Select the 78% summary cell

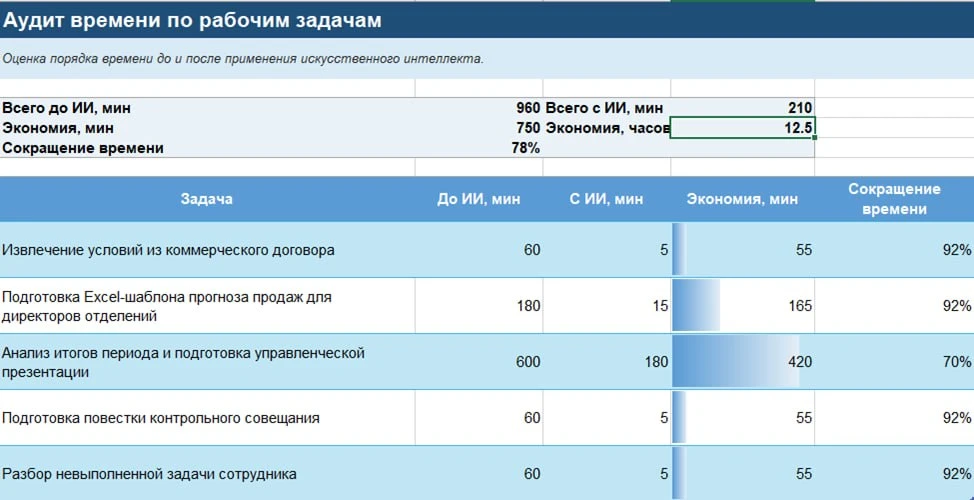tap(479, 148)
